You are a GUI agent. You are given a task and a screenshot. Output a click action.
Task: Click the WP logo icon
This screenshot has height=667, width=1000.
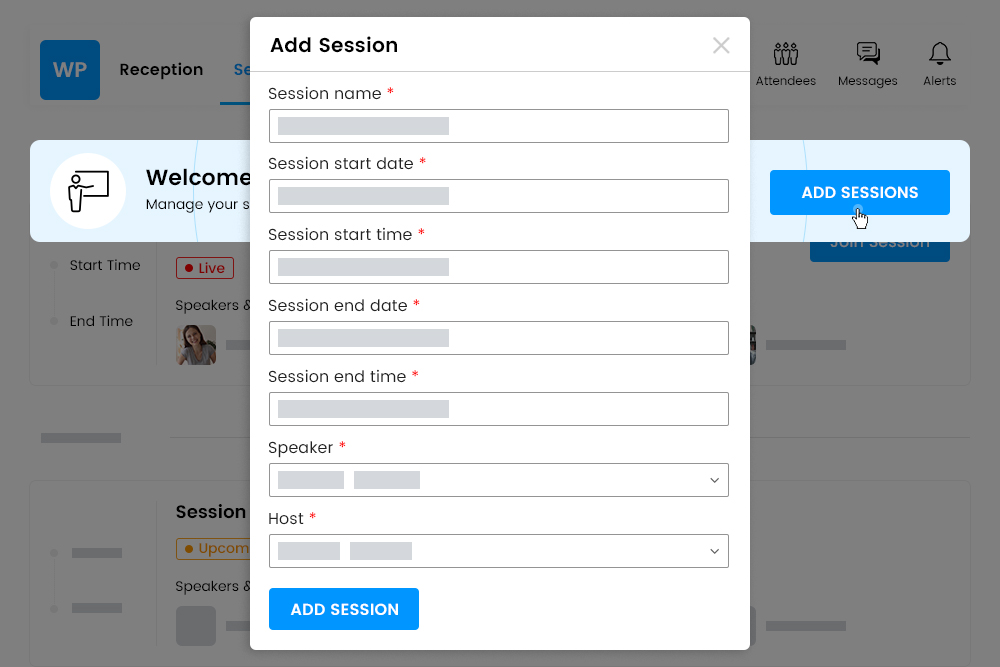click(x=70, y=70)
